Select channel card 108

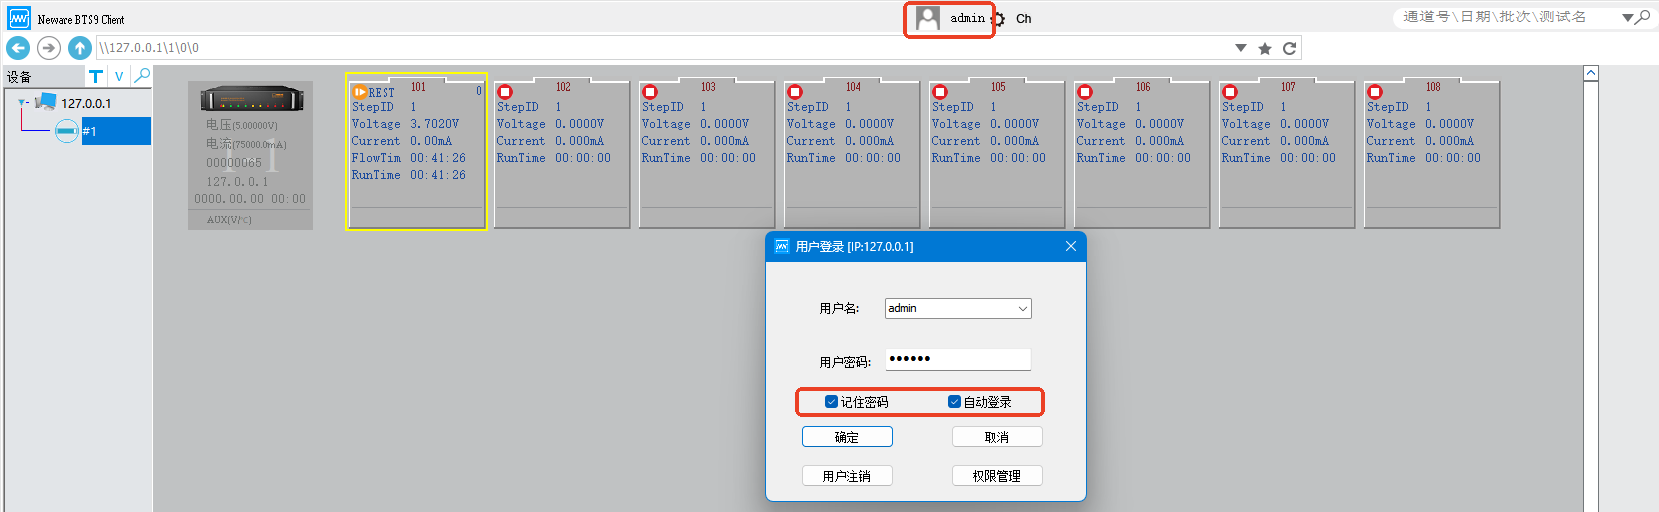(x=1432, y=154)
